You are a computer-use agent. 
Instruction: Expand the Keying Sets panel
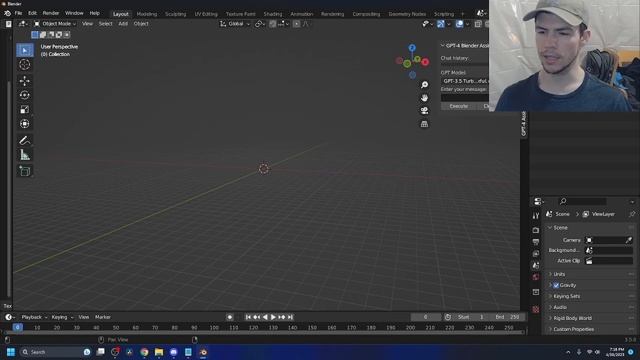pyautogui.click(x=566, y=296)
